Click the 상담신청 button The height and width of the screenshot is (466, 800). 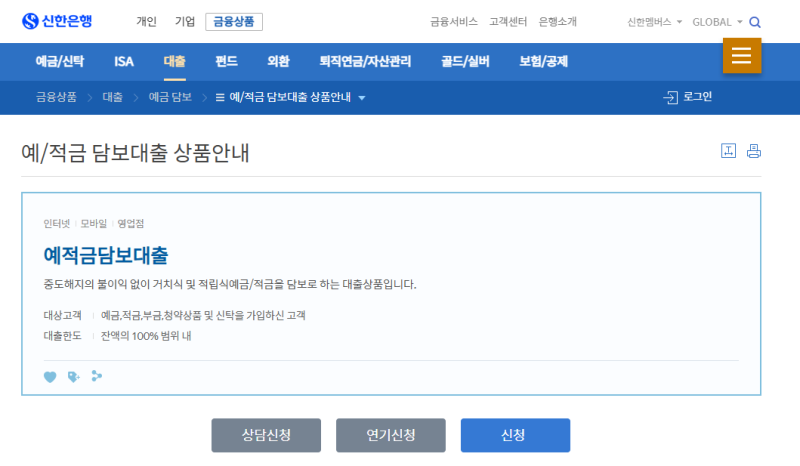(x=266, y=435)
